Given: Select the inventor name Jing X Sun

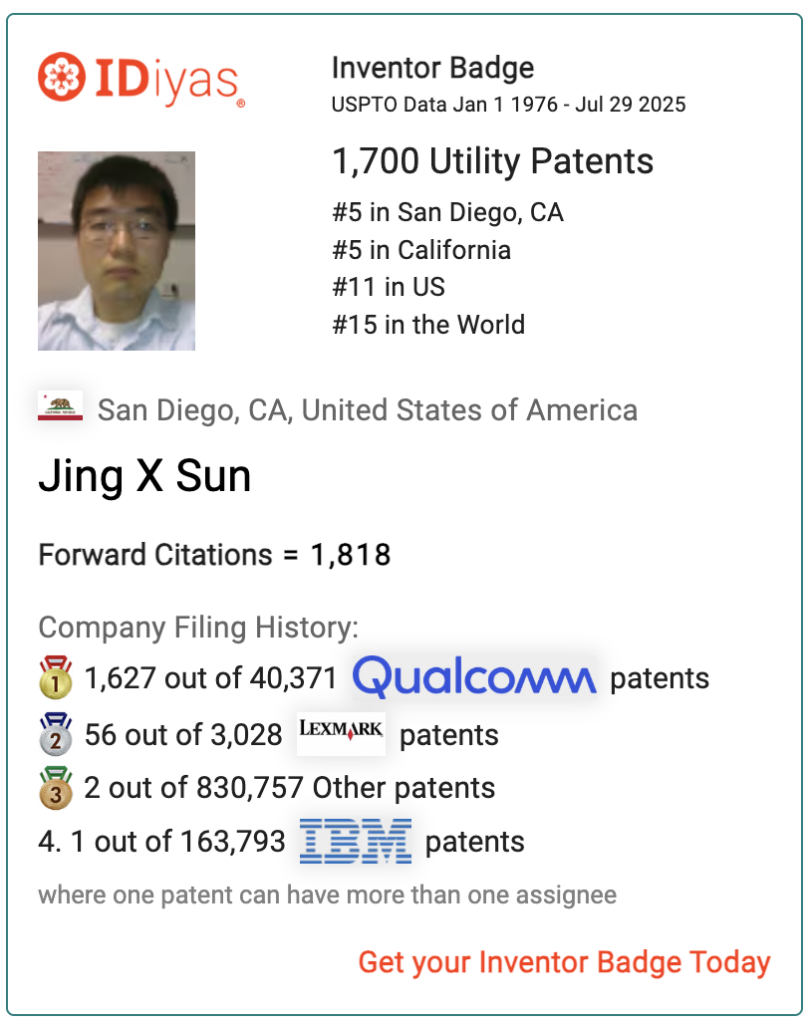Looking at the screenshot, I should point(145,476).
